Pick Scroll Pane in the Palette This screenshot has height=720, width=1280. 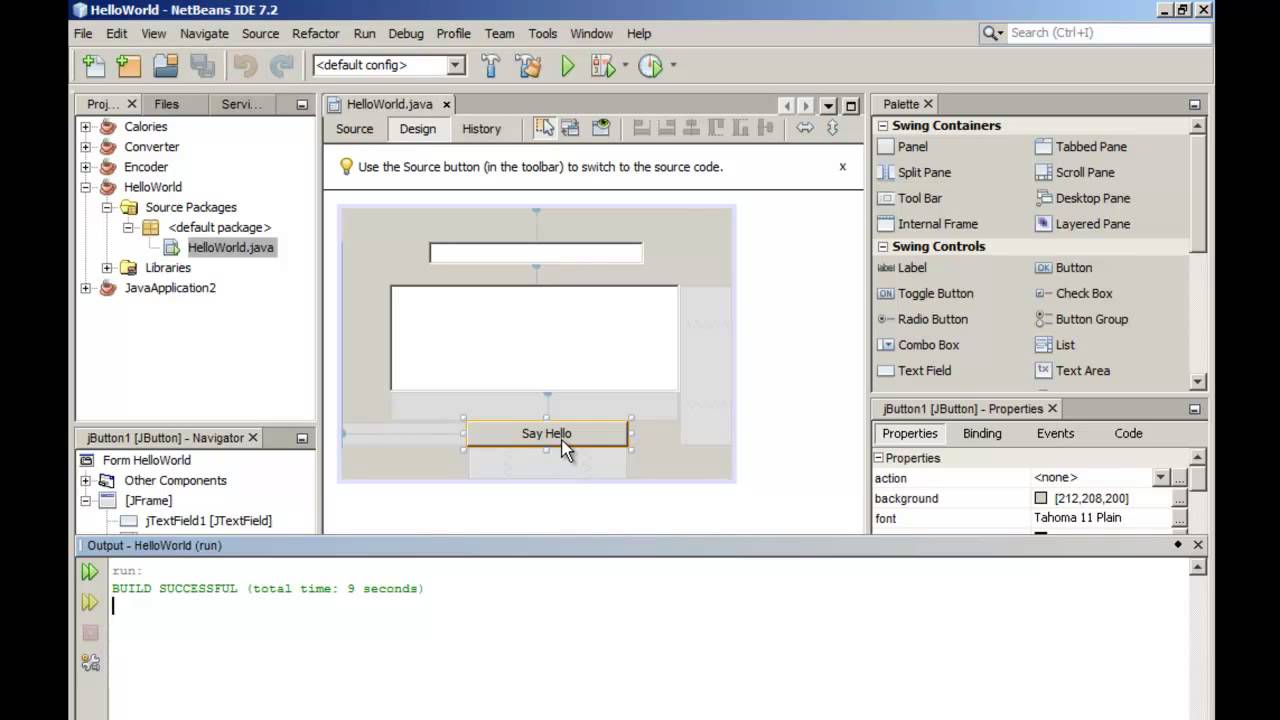click(x=1074, y=173)
